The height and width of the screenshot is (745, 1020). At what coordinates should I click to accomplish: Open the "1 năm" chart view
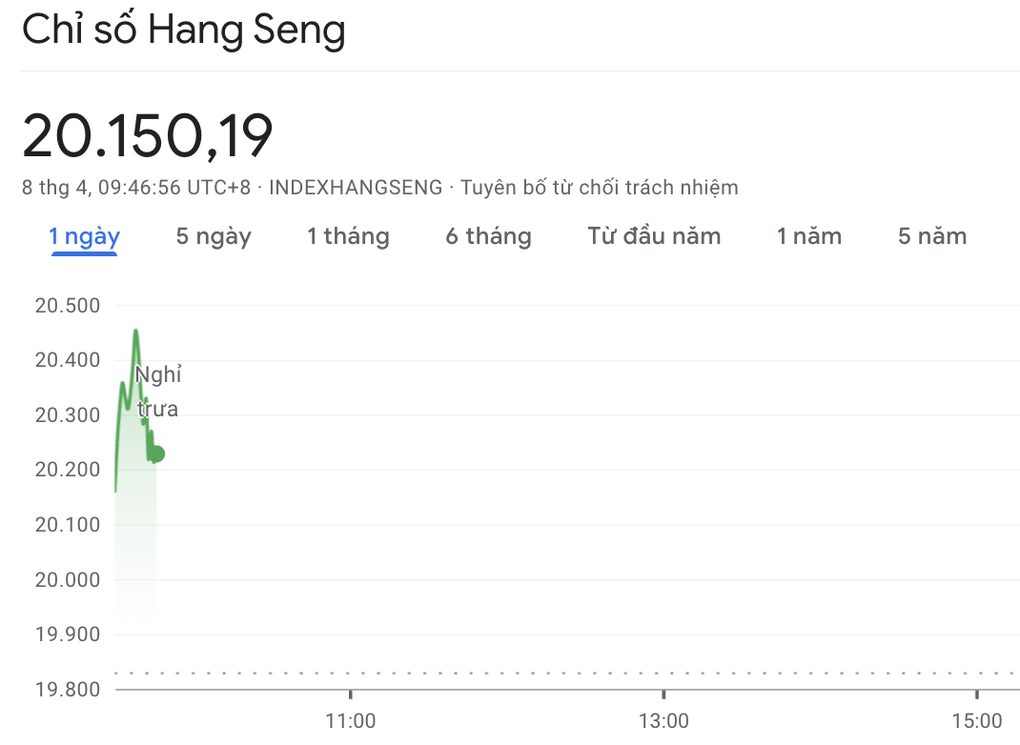807,236
